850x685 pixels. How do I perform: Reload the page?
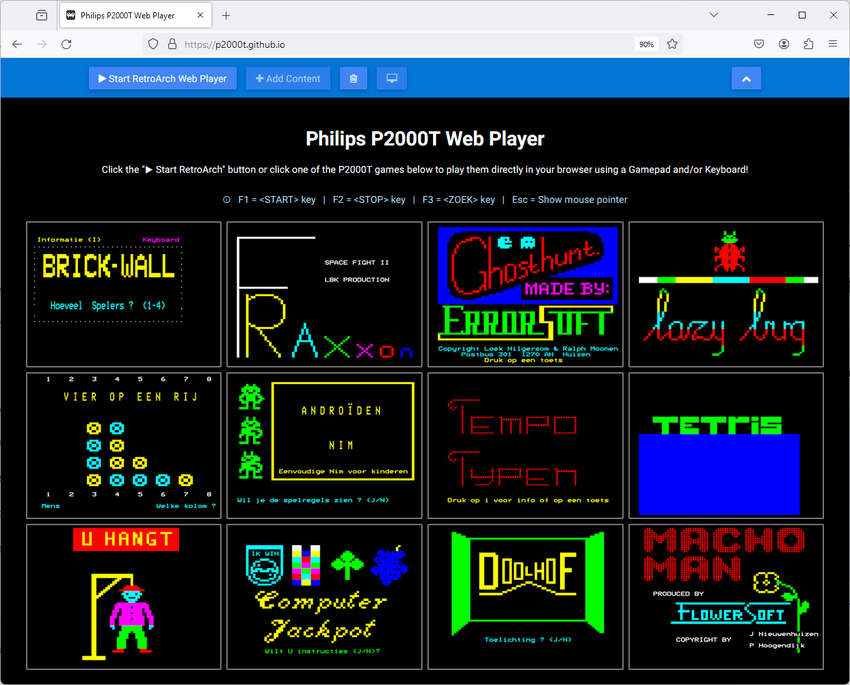(66, 44)
